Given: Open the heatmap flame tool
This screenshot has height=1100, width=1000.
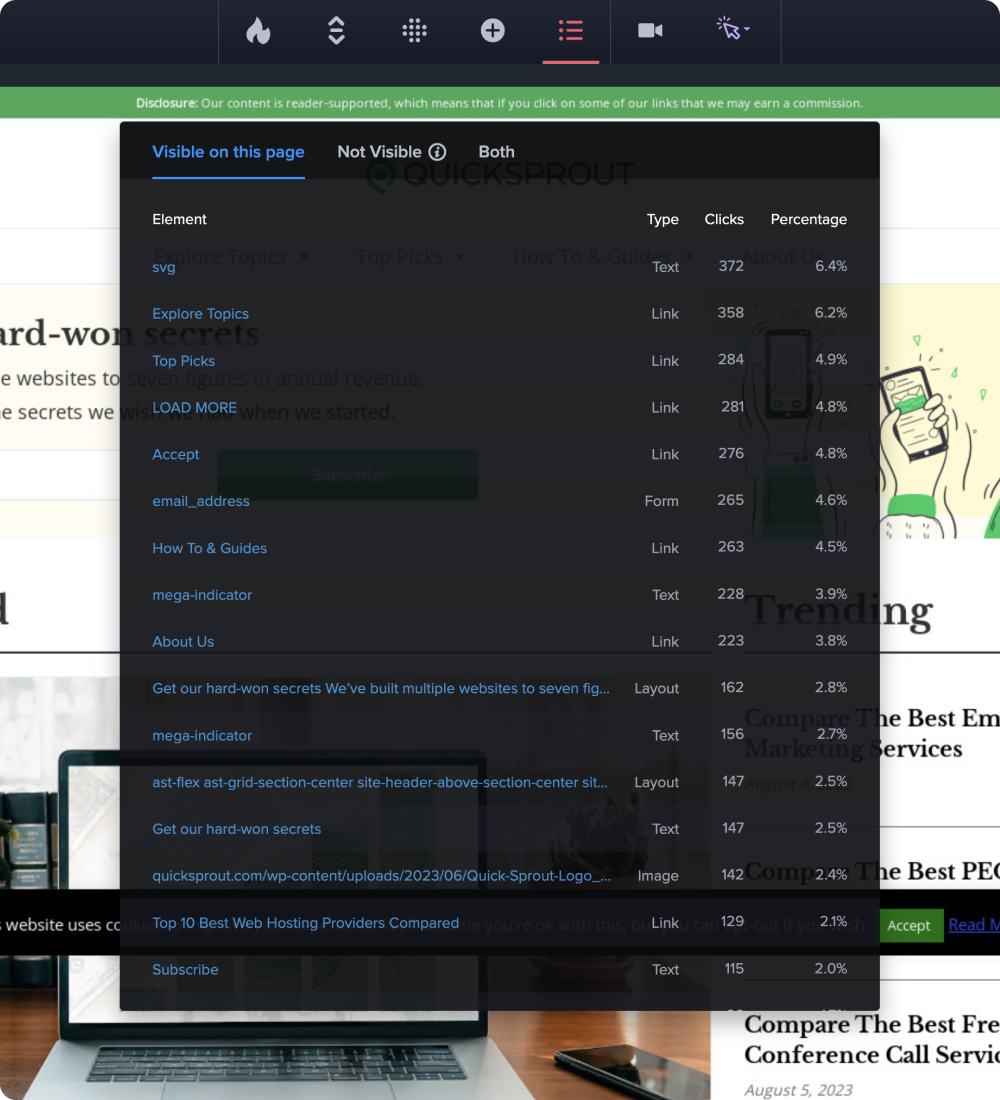Looking at the screenshot, I should pyautogui.click(x=258, y=31).
